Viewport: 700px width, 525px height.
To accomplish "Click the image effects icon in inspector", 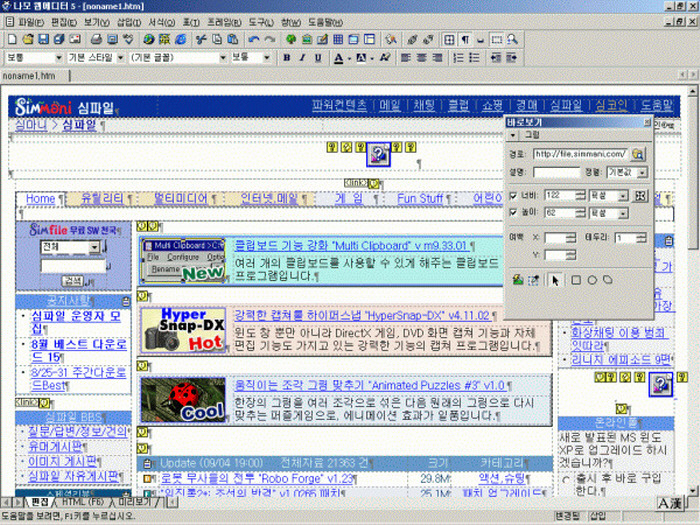I will pos(518,280).
